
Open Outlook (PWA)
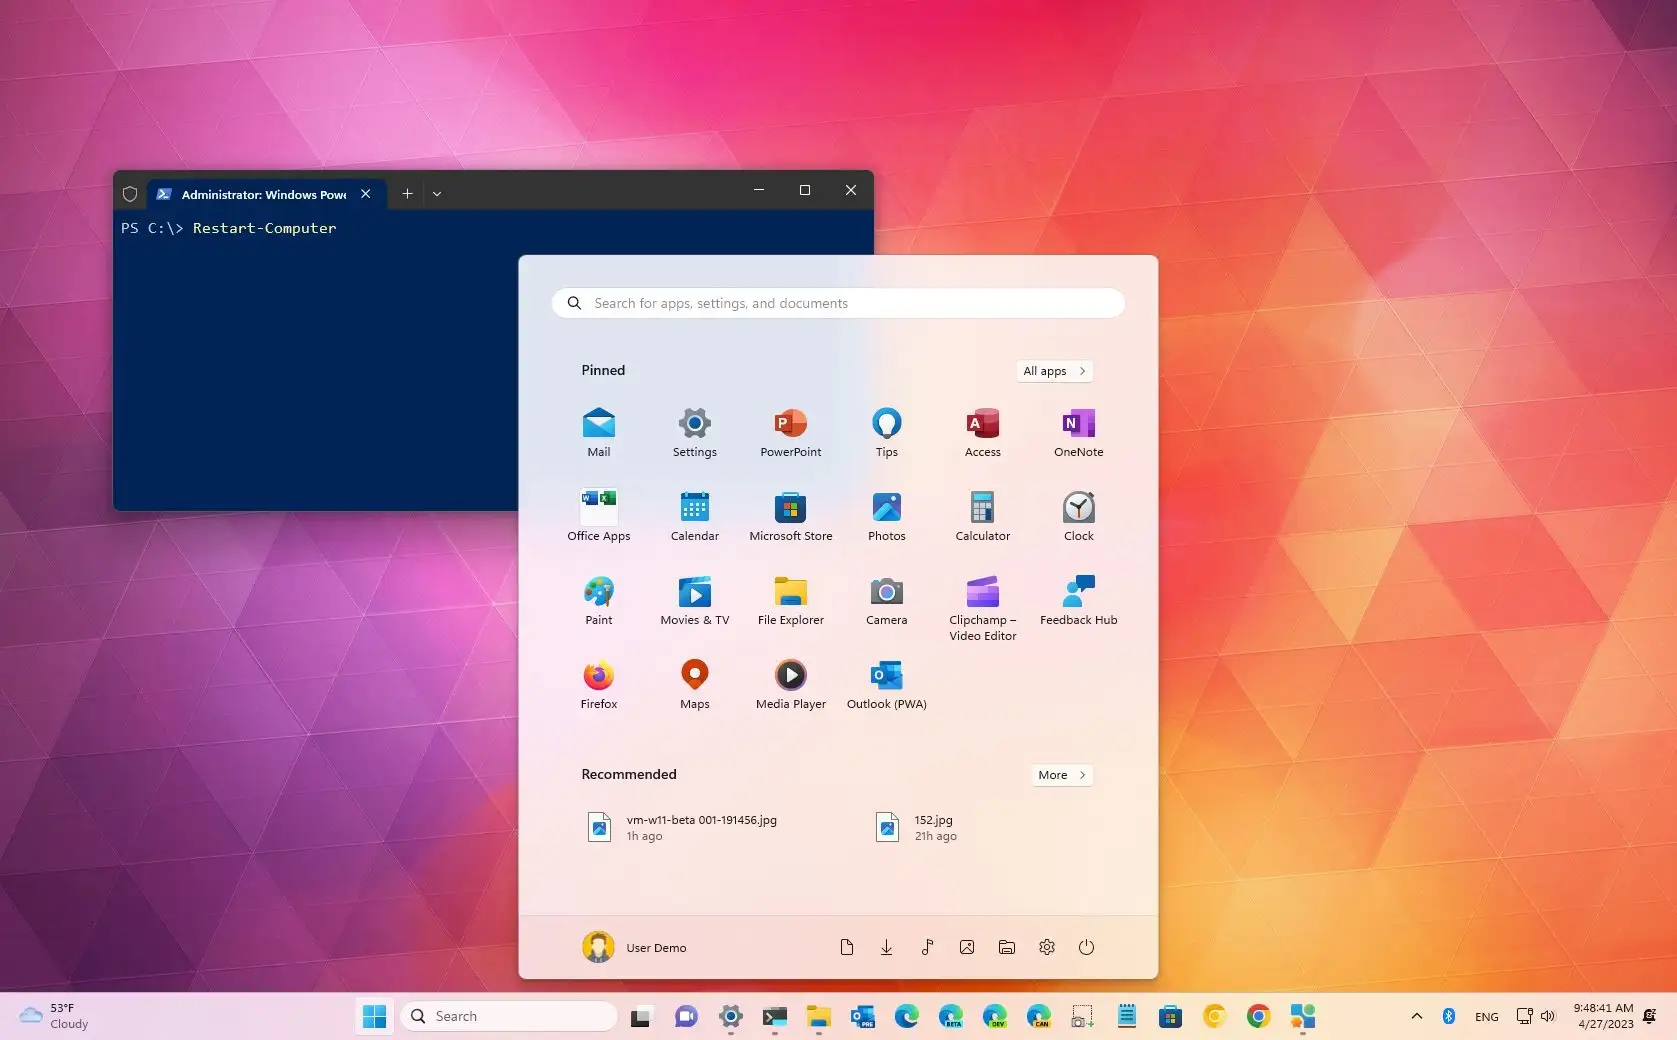[886, 684]
